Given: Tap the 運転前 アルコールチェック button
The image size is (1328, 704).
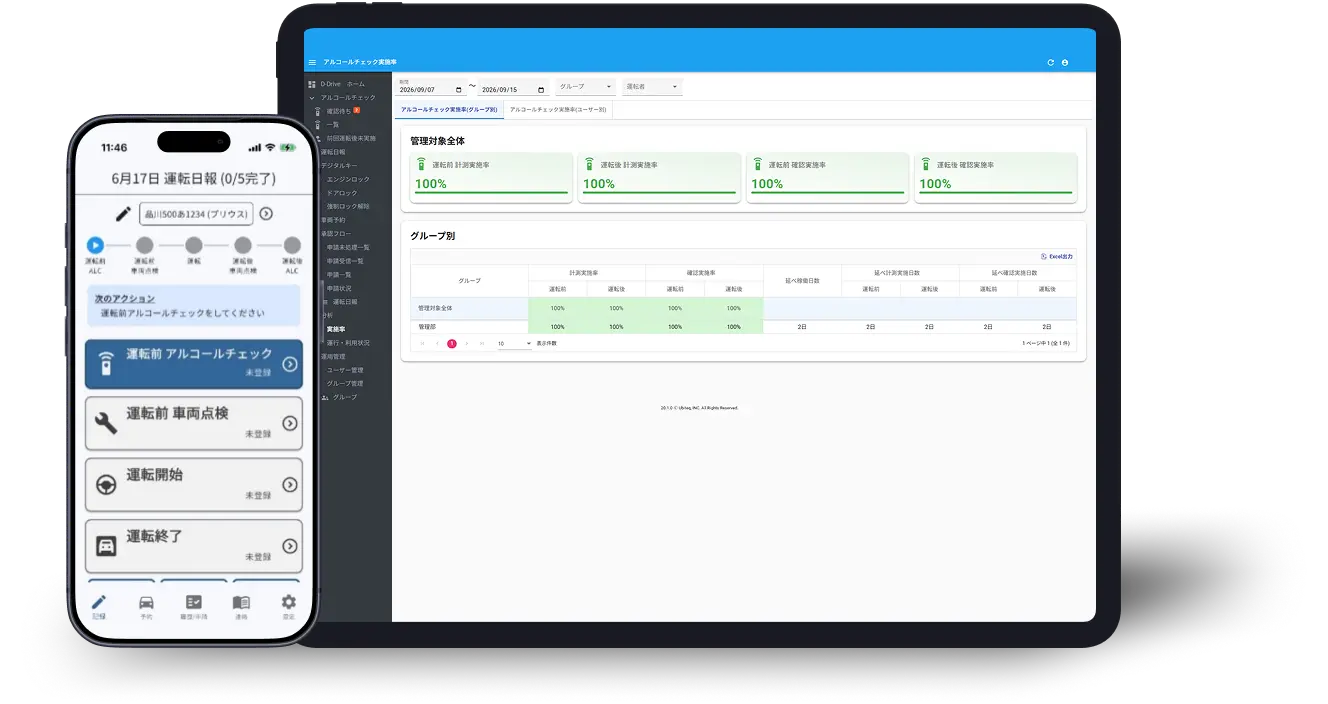Looking at the screenshot, I should pyautogui.click(x=194, y=364).
